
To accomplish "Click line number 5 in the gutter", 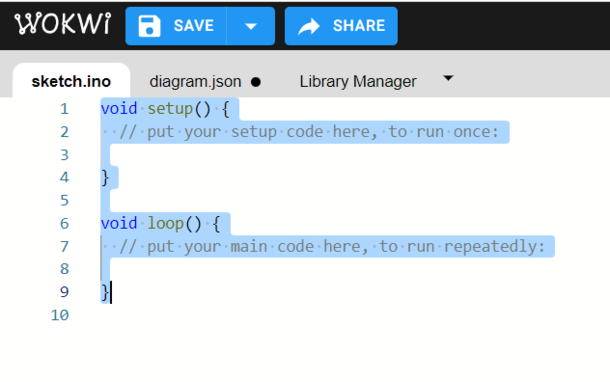I will coord(65,201).
